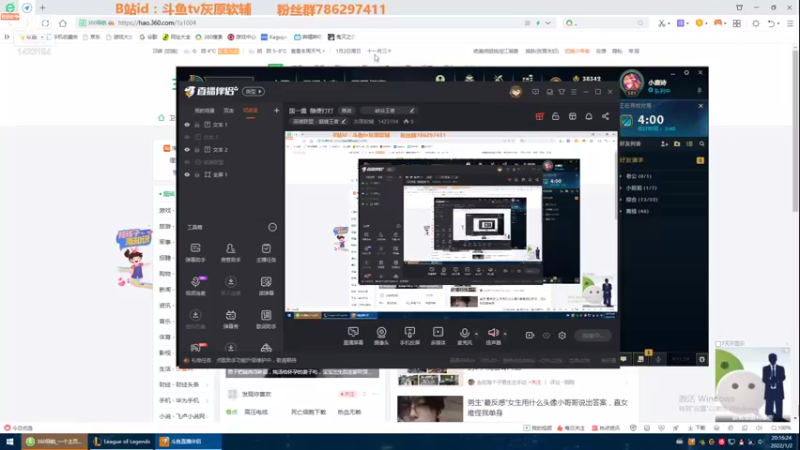Viewport: 800px width, 450px height.
Task: Open friend requests badge in League client
Action: (700, 160)
